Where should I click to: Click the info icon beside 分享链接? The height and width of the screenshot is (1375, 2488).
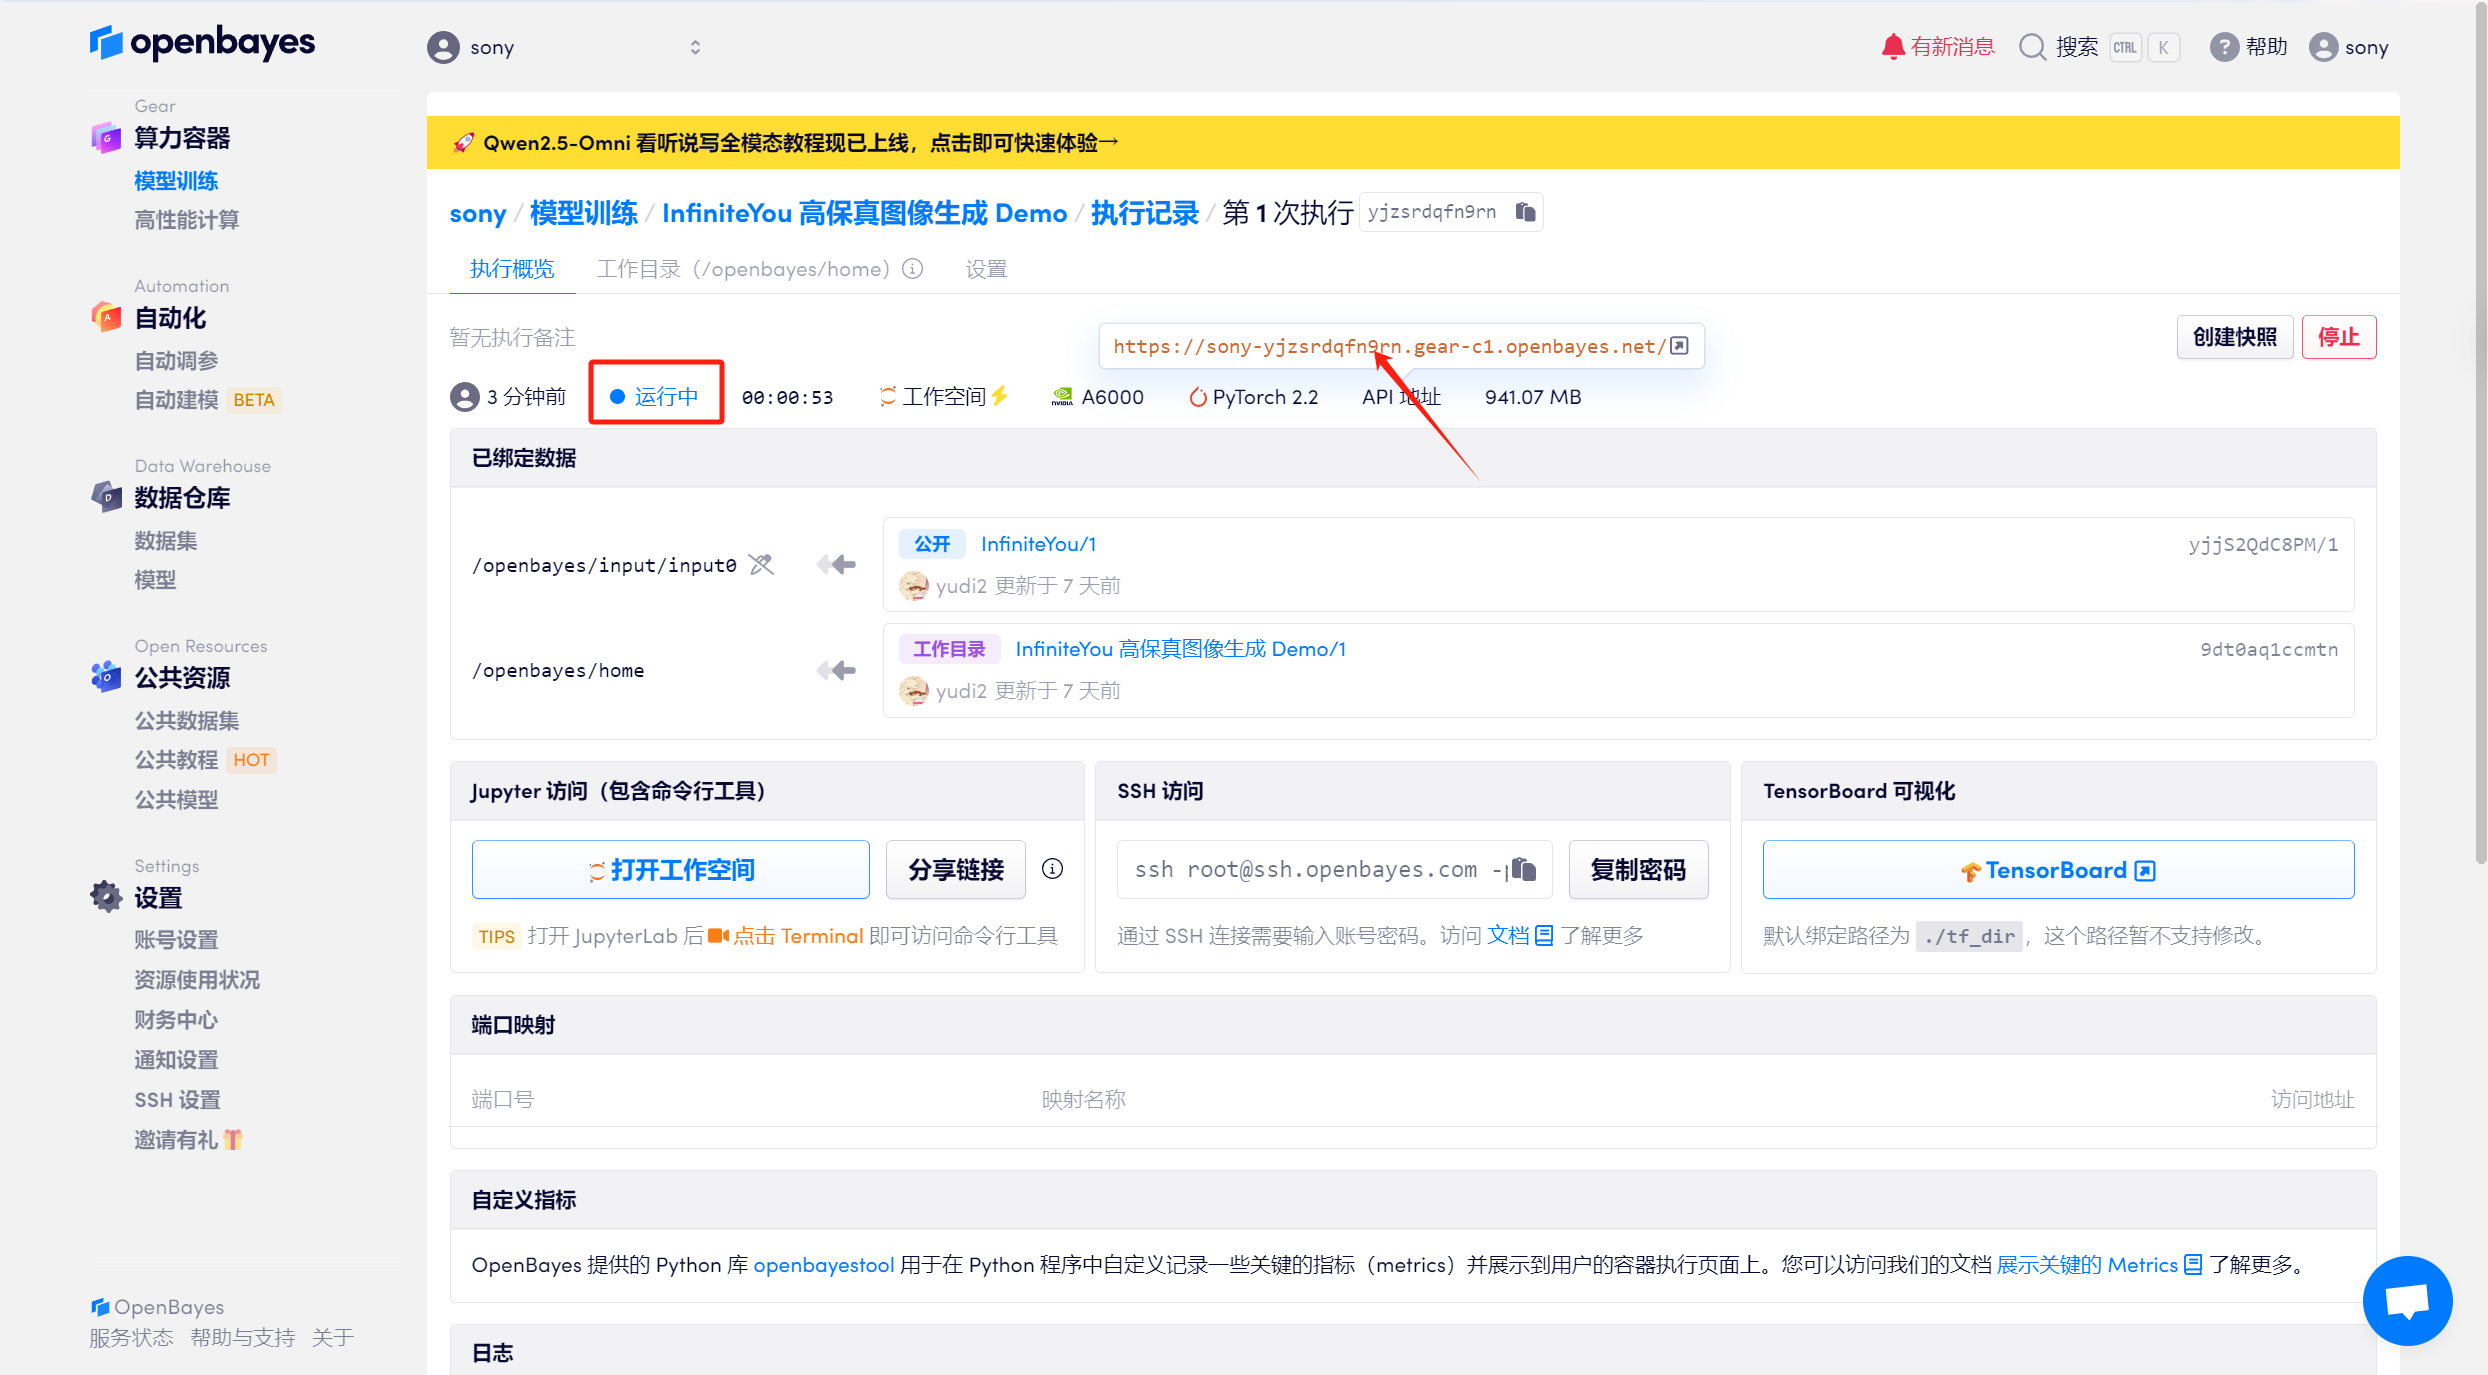coord(1052,869)
